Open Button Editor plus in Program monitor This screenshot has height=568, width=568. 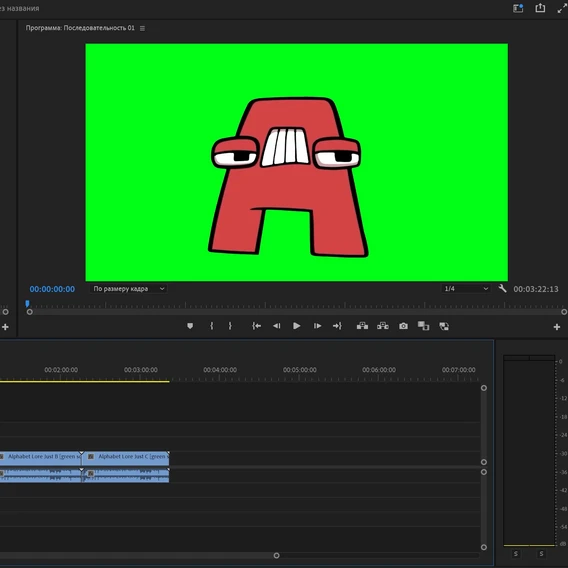(557, 327)
